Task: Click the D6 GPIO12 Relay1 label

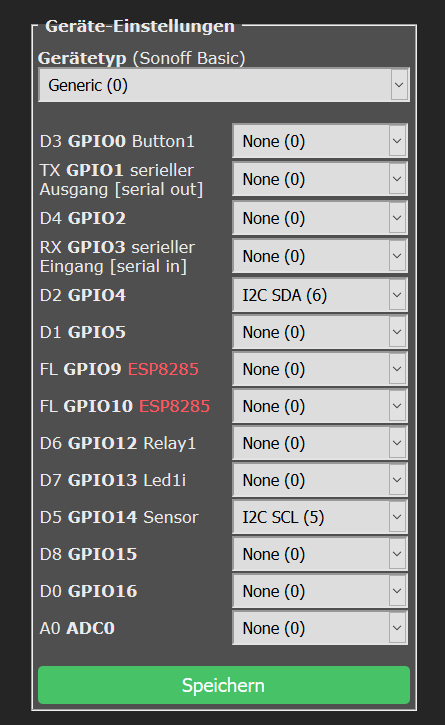Action: click(x=117, y=443)
